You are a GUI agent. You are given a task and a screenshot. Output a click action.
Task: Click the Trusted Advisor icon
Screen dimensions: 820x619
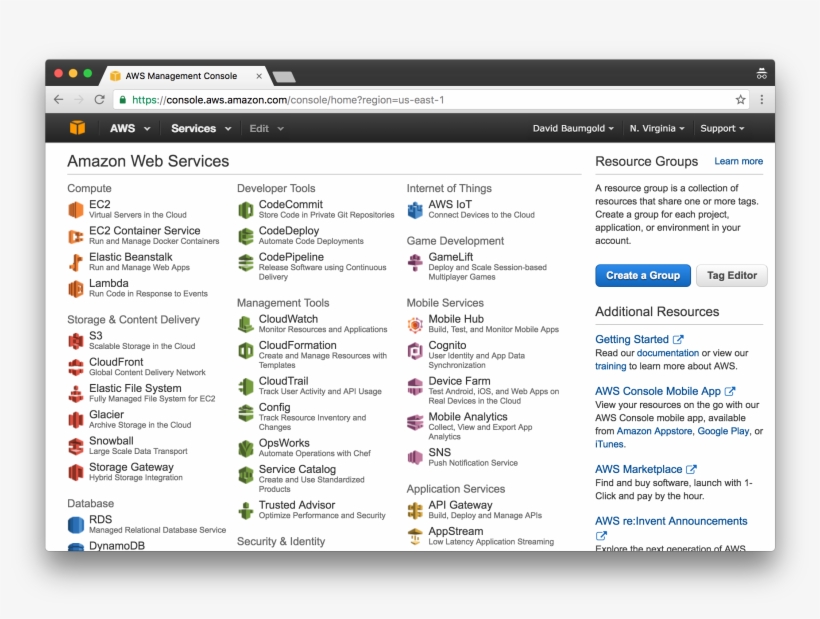246,508
